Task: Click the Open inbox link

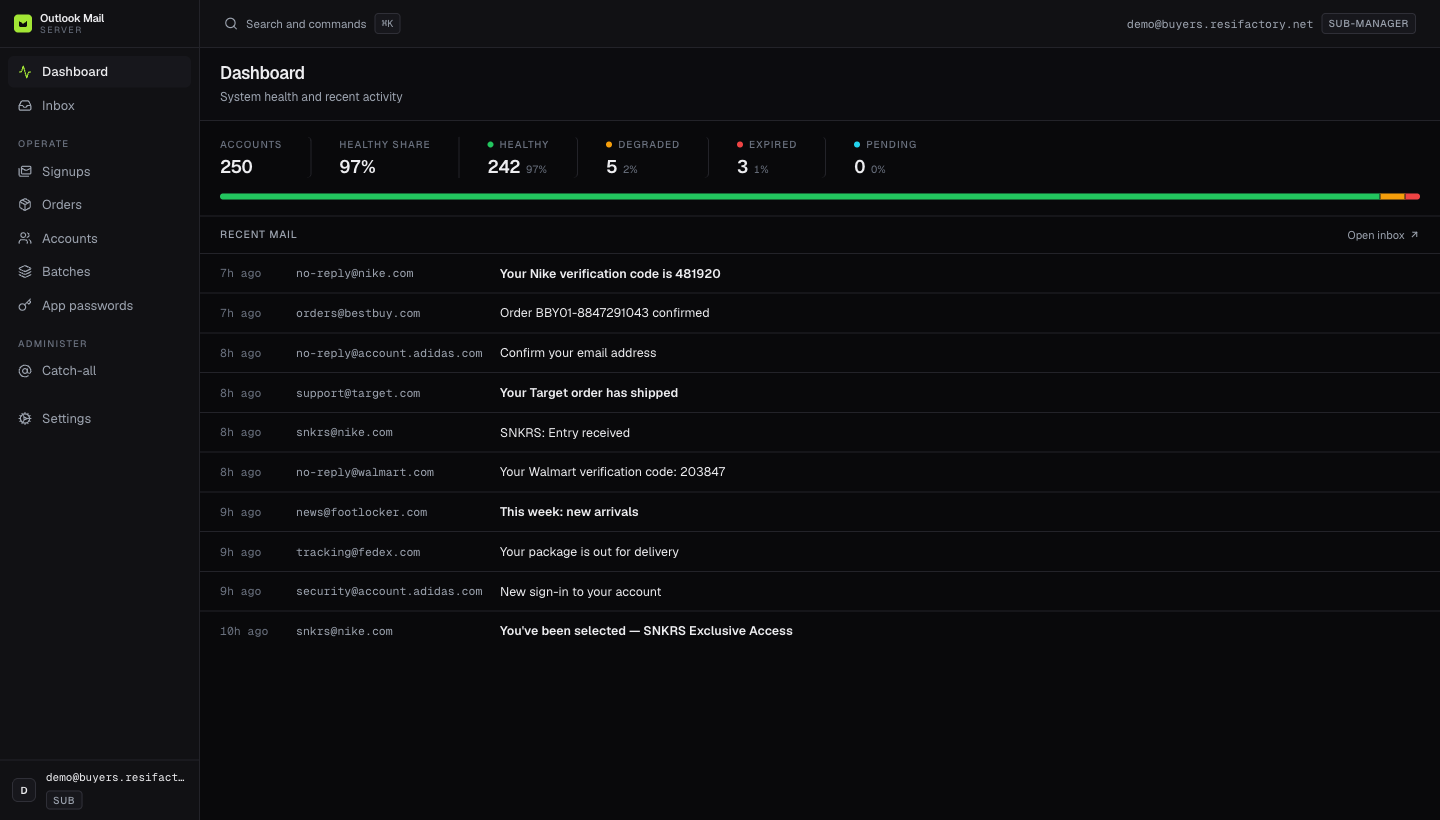Action: pyautogui.click(x=1383, y=235)
